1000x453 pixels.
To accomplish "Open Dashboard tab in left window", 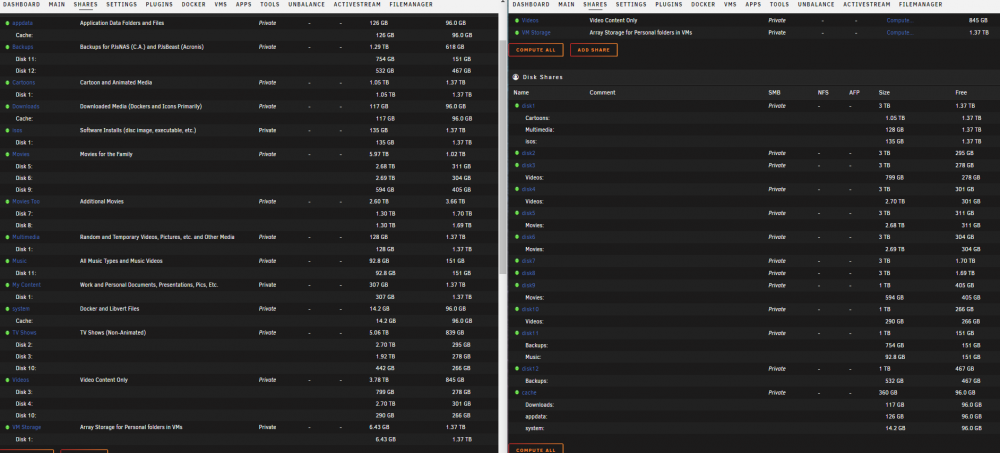I will pyautogui.click(x=21, y=4).
